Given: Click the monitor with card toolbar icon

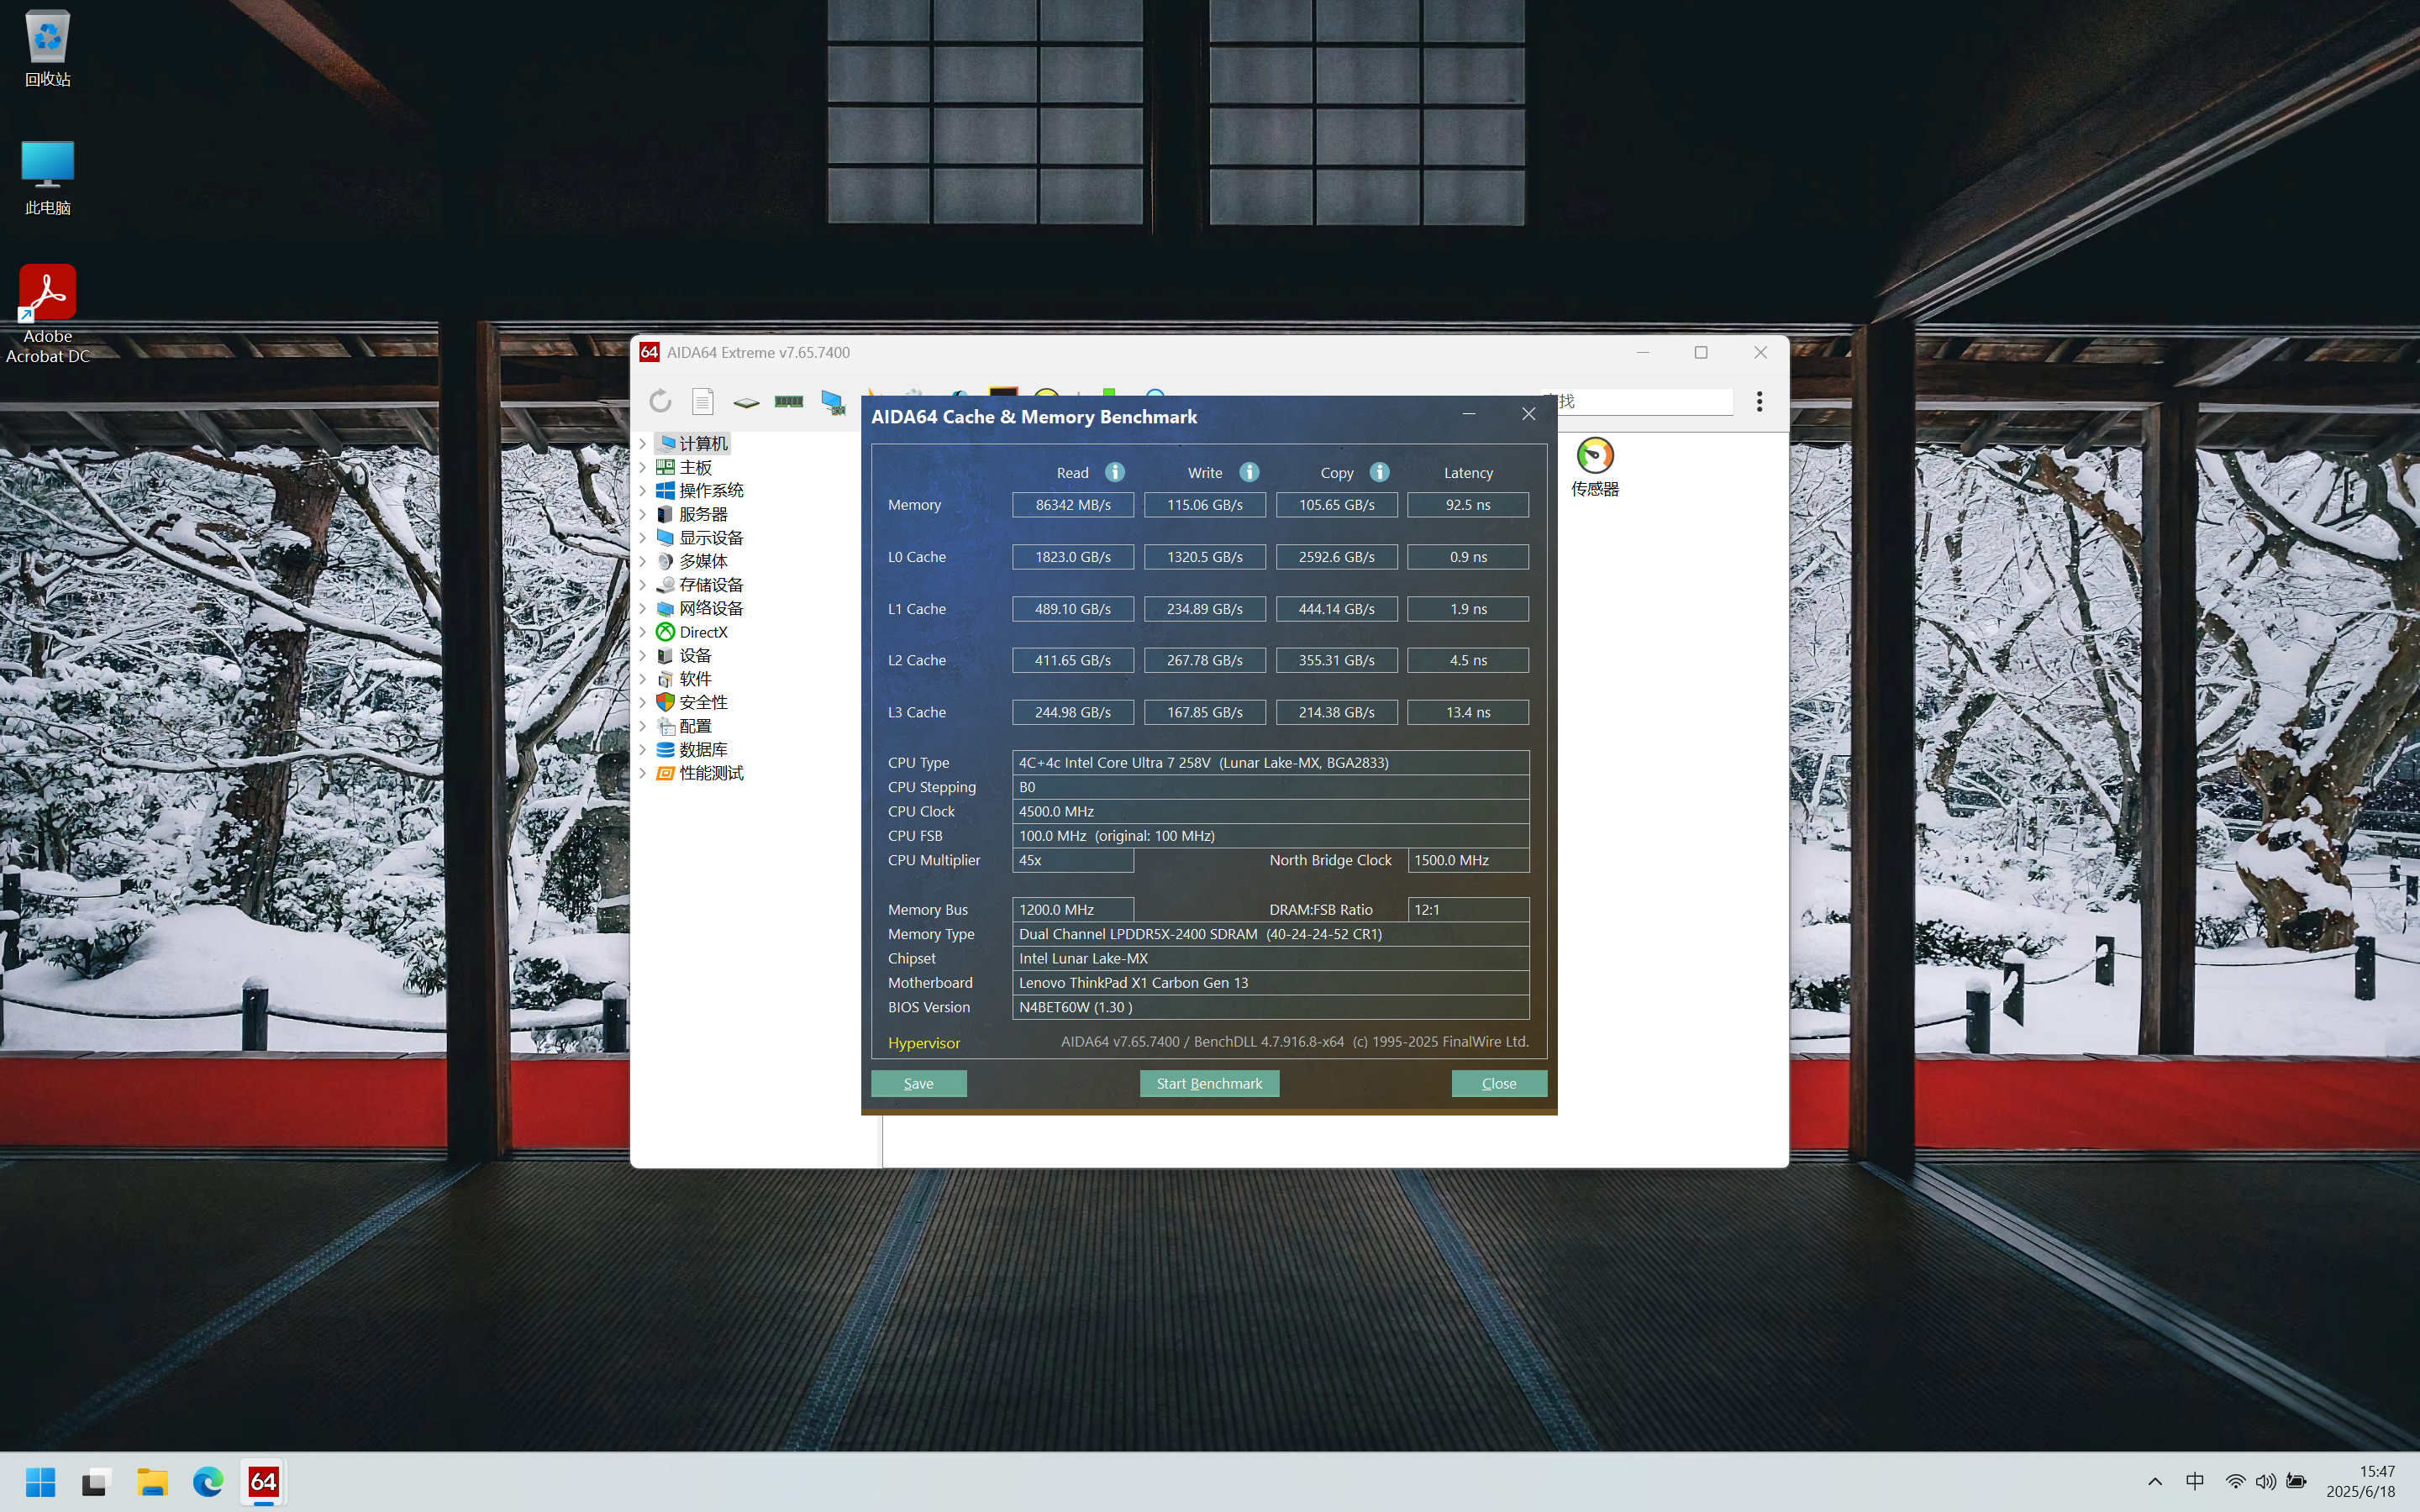Looking at the screenshot, I should coord(832,402).
